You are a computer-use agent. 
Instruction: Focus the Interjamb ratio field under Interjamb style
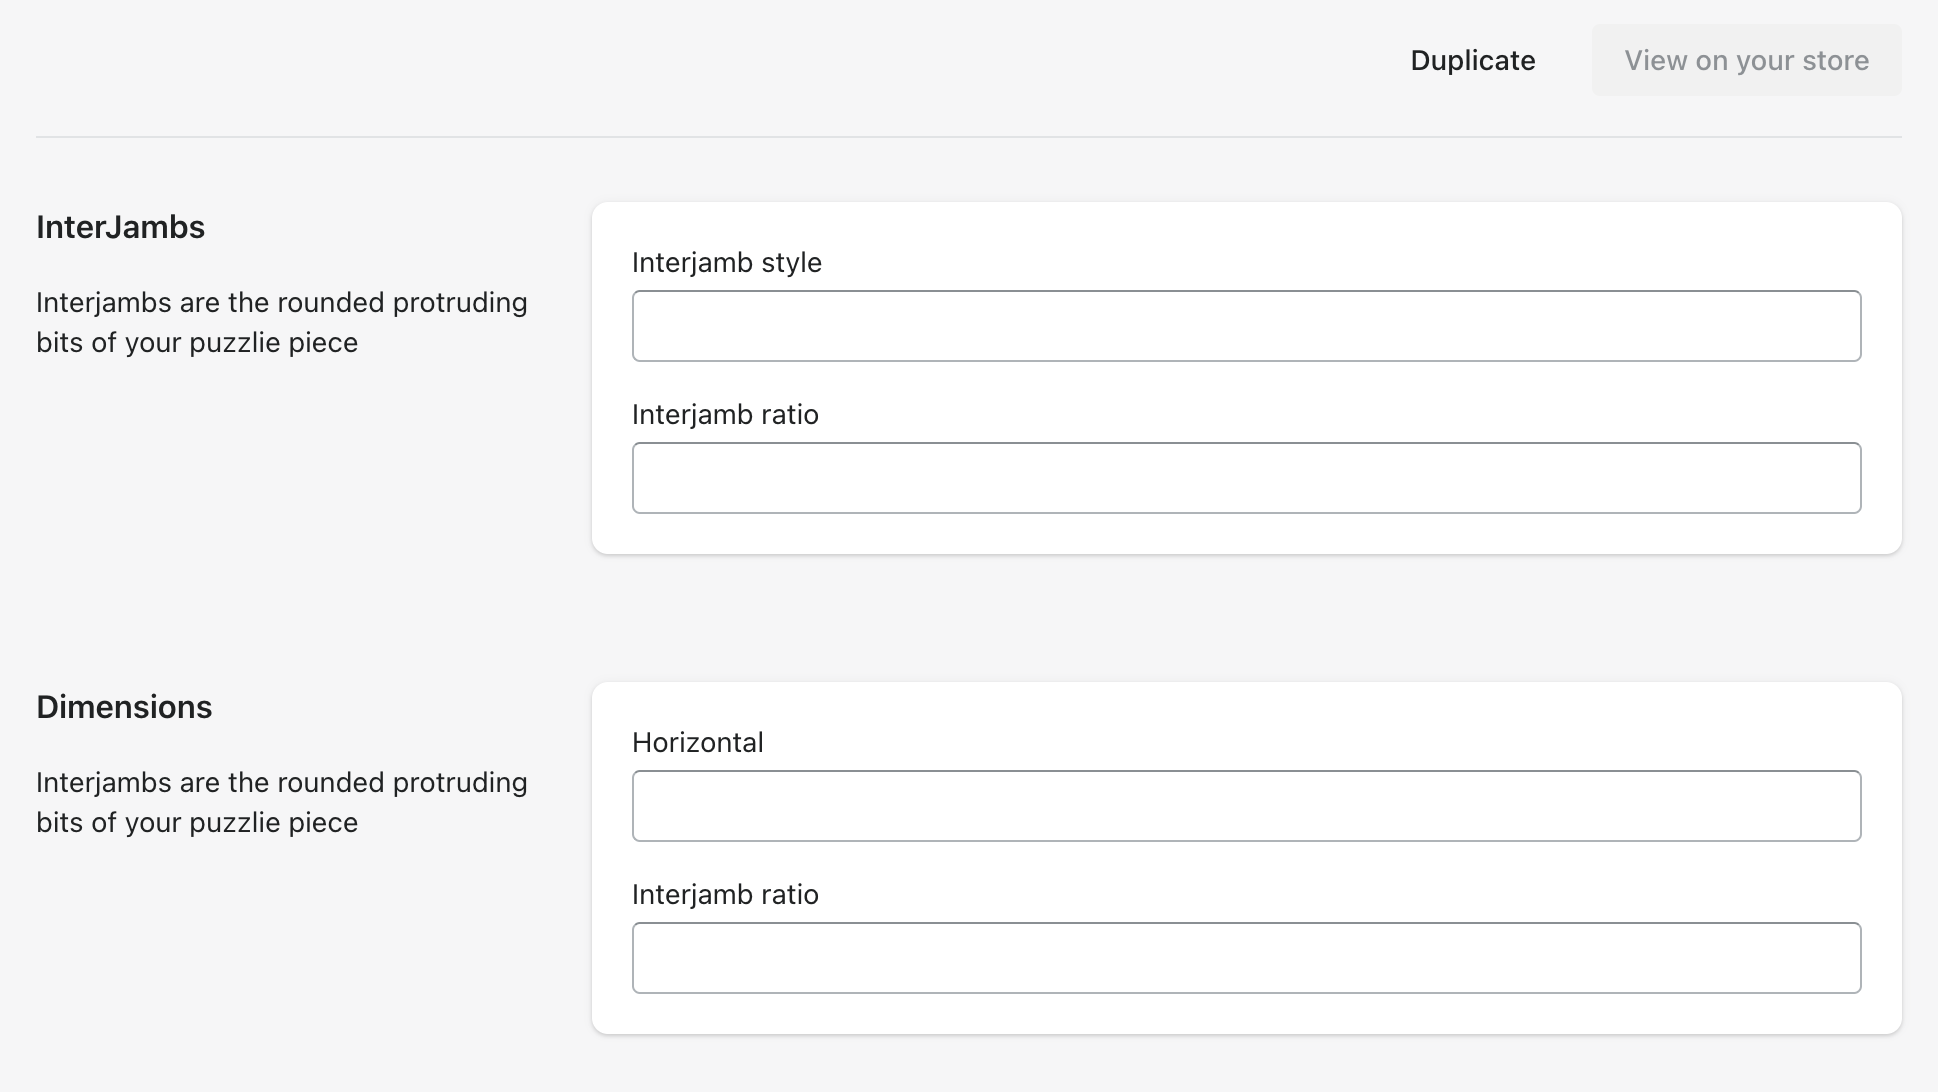point(1246,477)
